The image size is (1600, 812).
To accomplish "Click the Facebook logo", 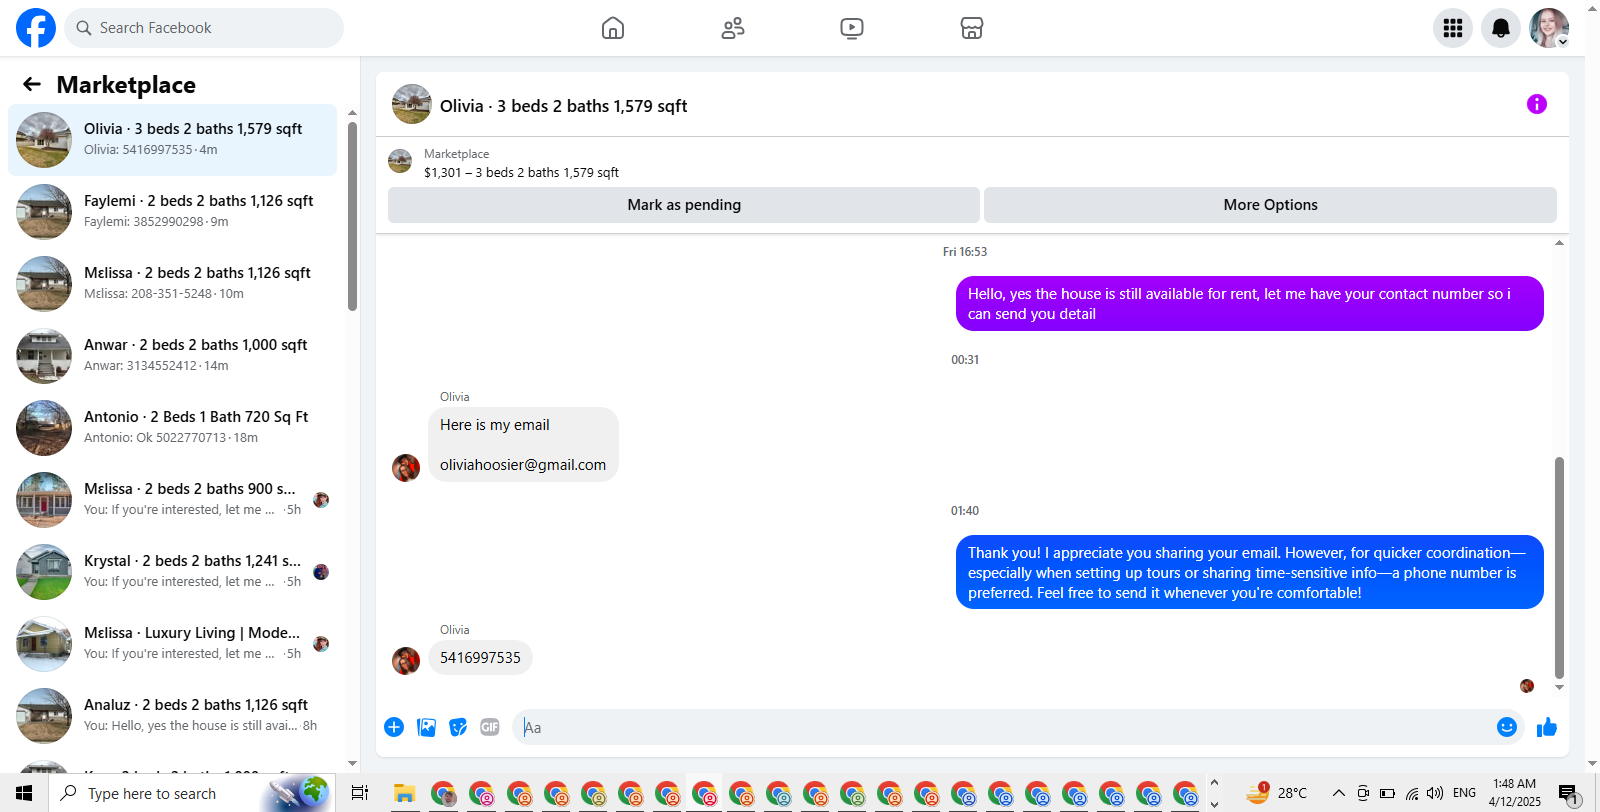I will point(36,28).
